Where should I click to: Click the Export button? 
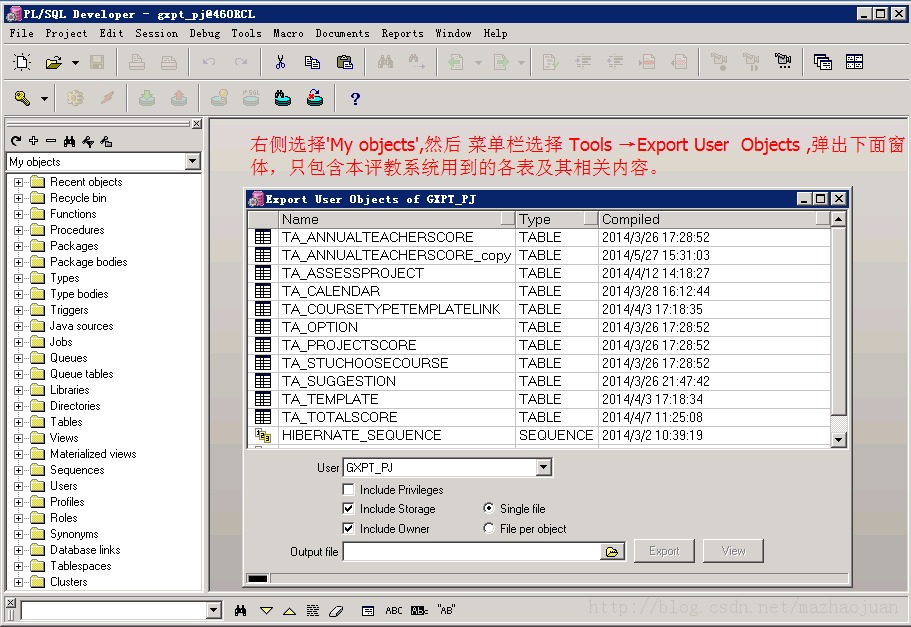tap(663, 550)
